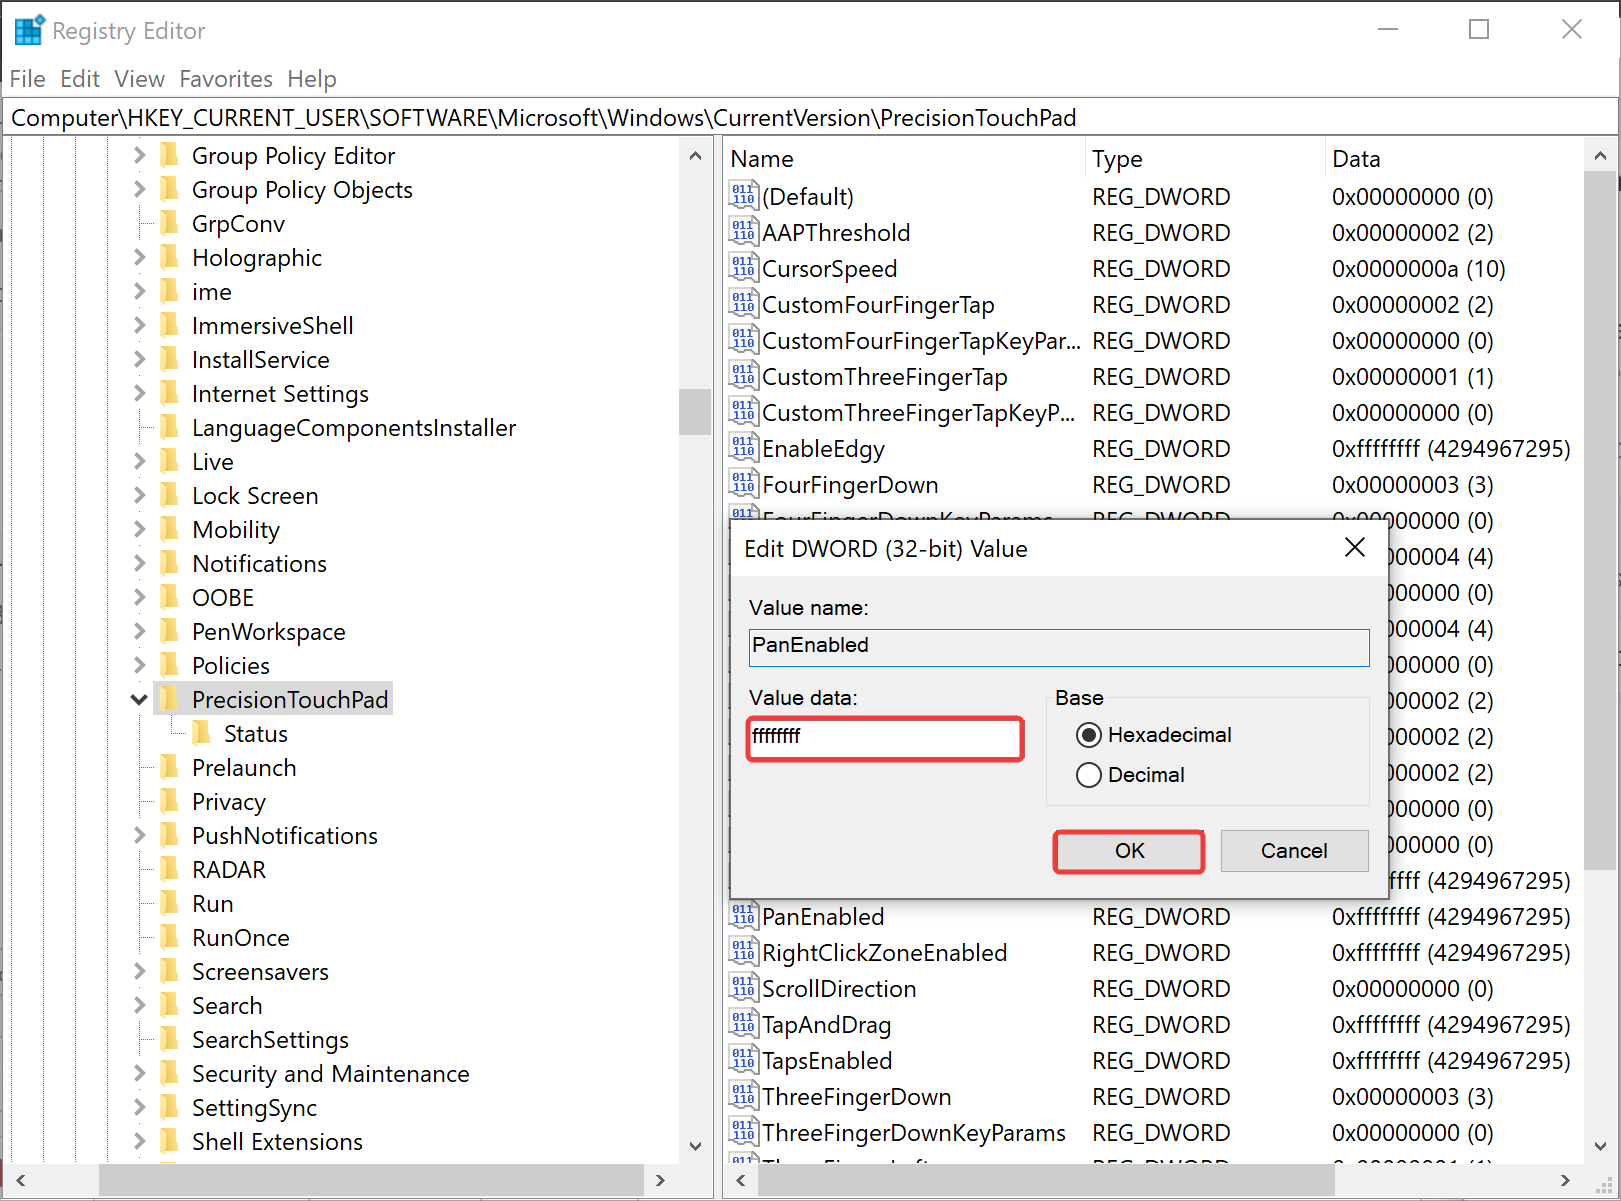Click the values pane scroll-down arrow
This screenshot has width=1621, height=1201.
point(1600,1146)
